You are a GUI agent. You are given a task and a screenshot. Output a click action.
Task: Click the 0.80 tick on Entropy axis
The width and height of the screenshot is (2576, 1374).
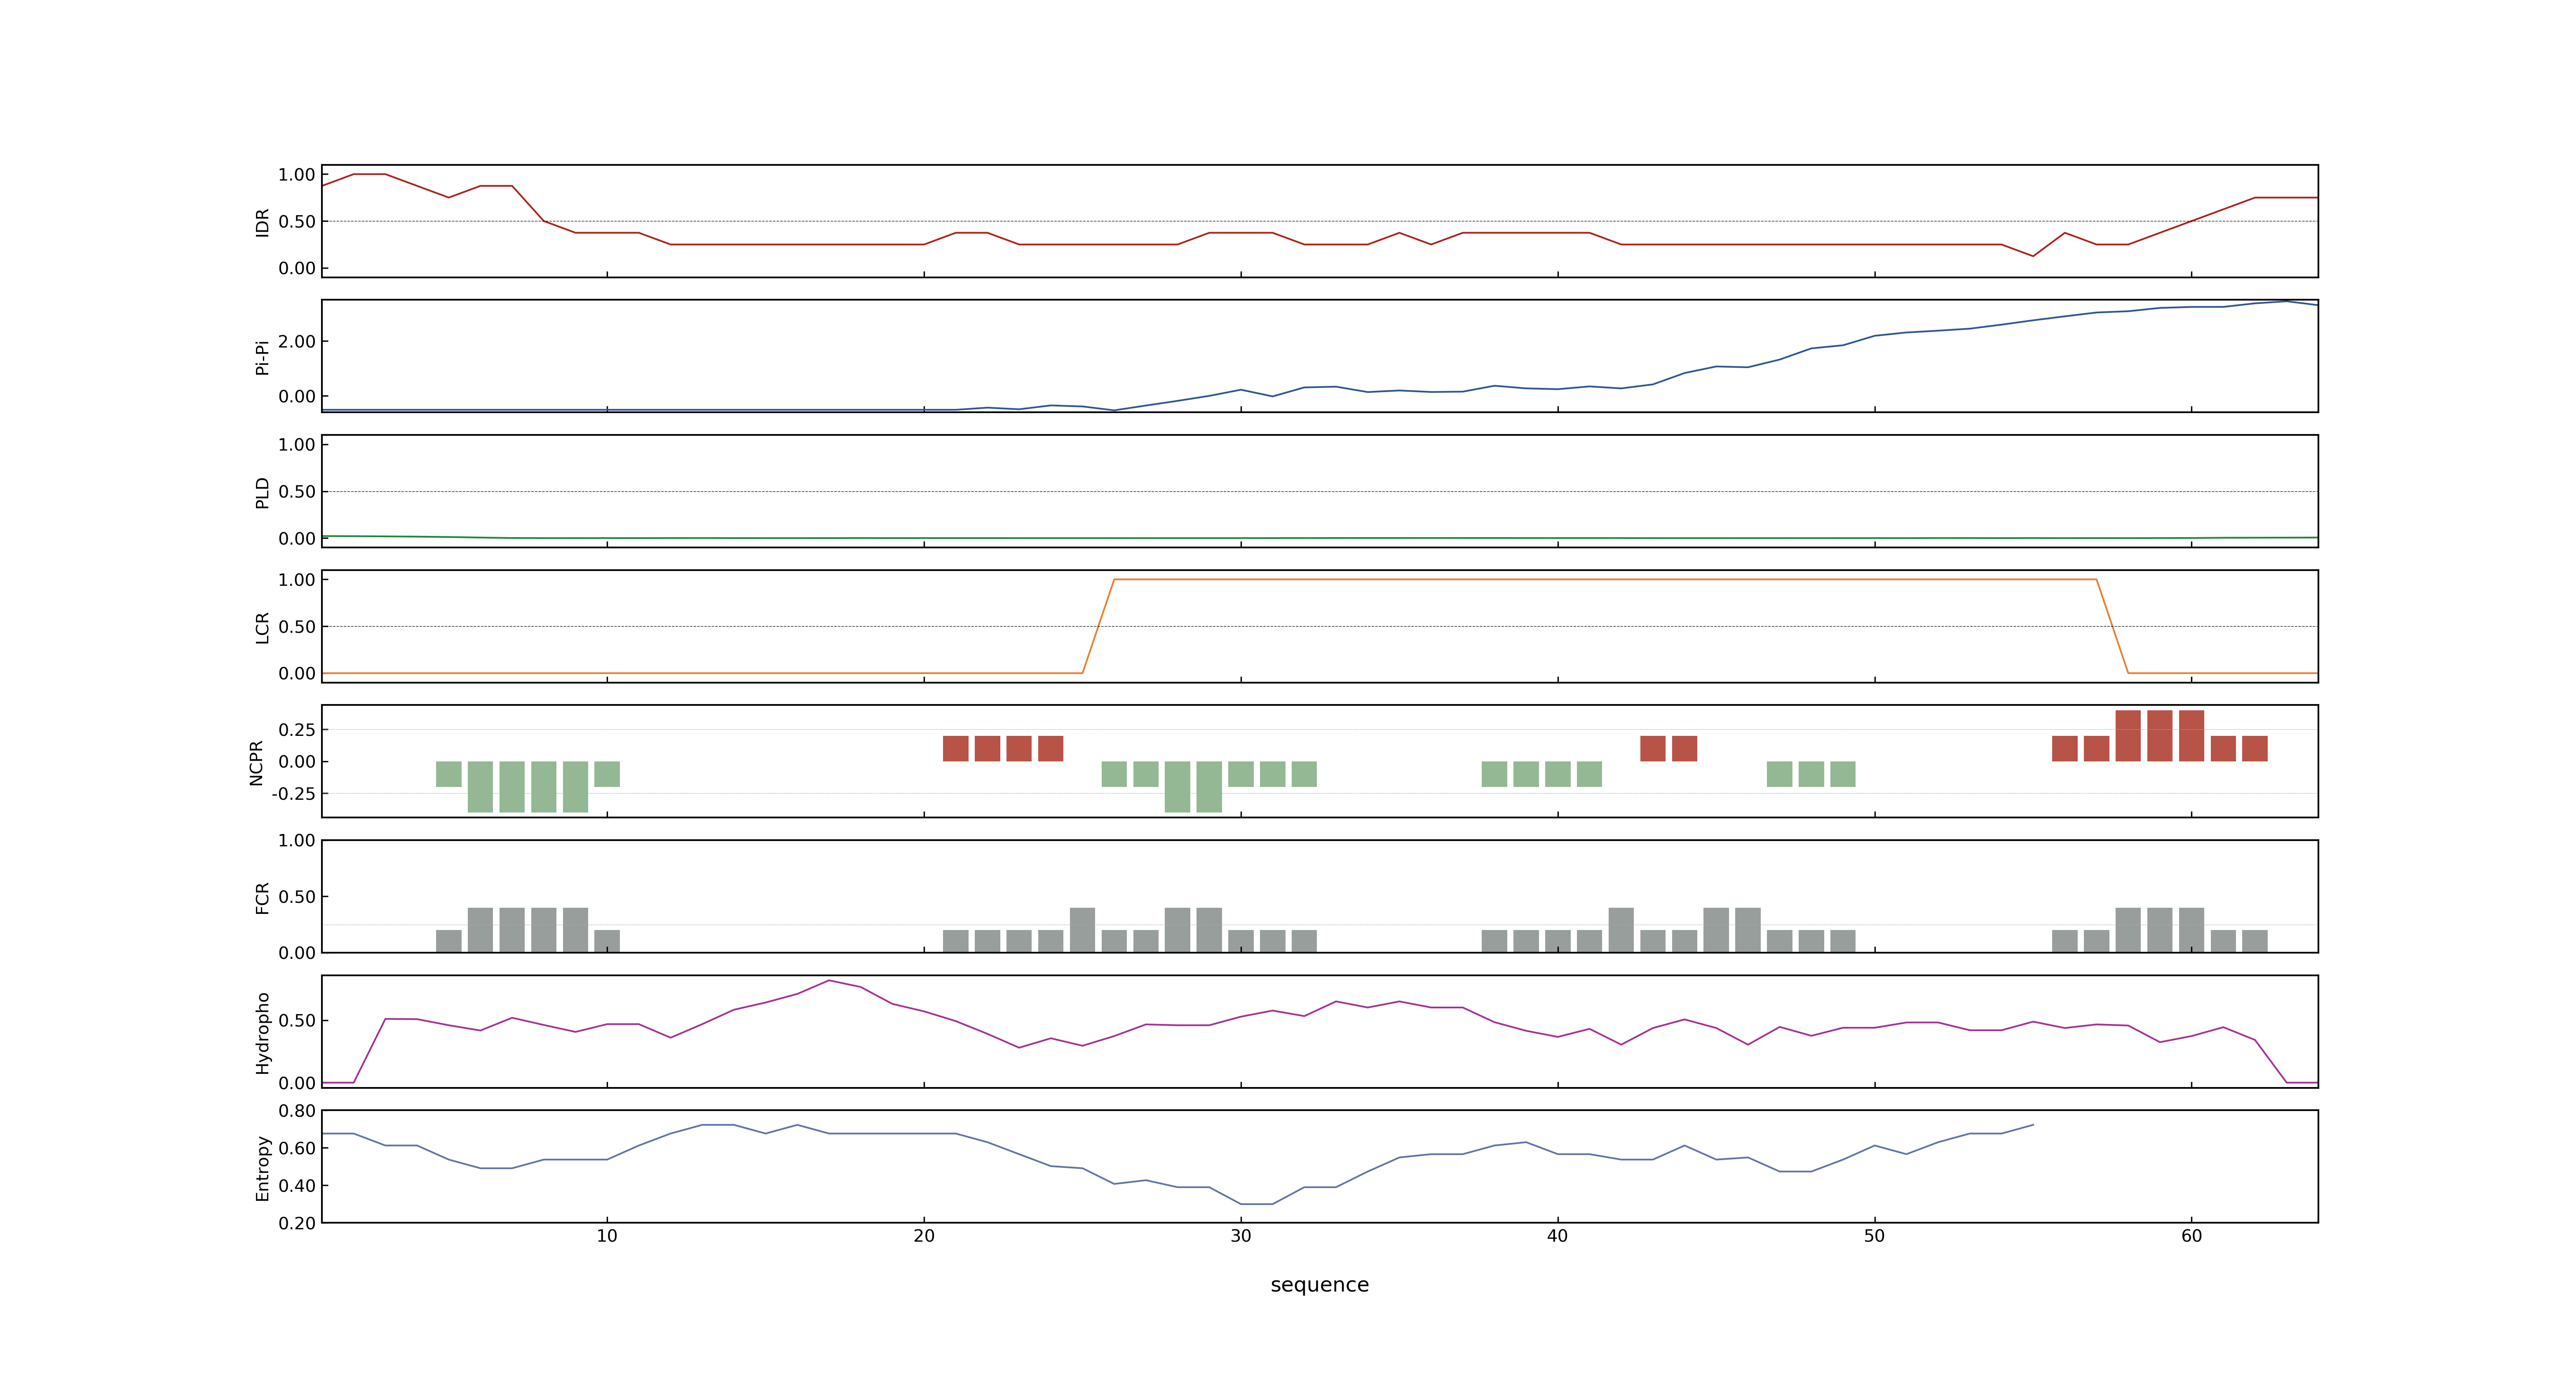(x=297, y=1111)
